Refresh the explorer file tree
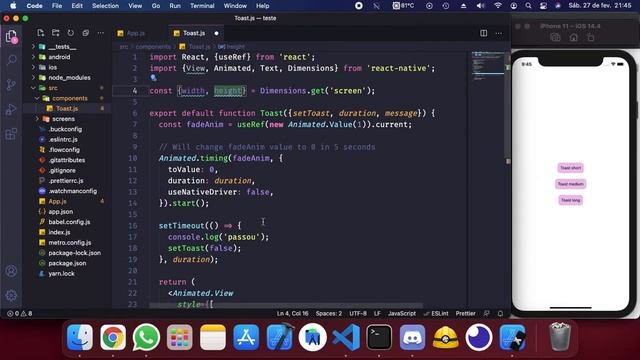The image size is (640, 360). pyautogui.click(x=71, y=33)
